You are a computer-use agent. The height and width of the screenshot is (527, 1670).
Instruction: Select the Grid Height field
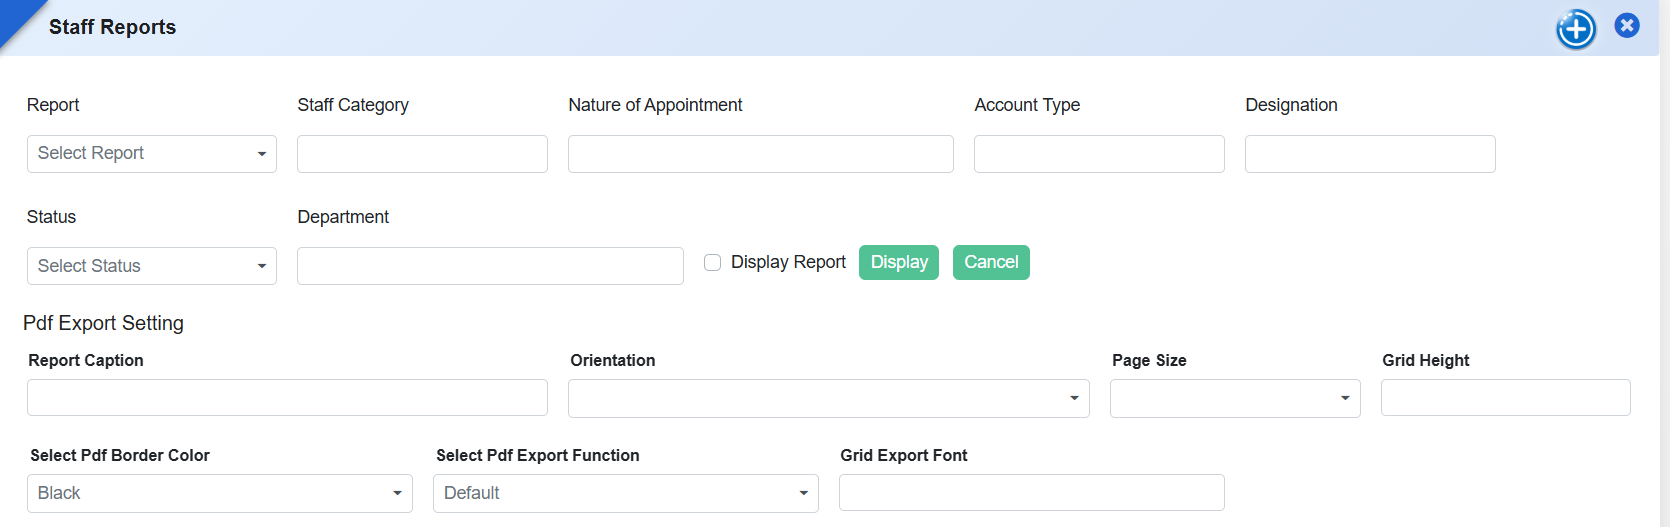(1505, 398)
